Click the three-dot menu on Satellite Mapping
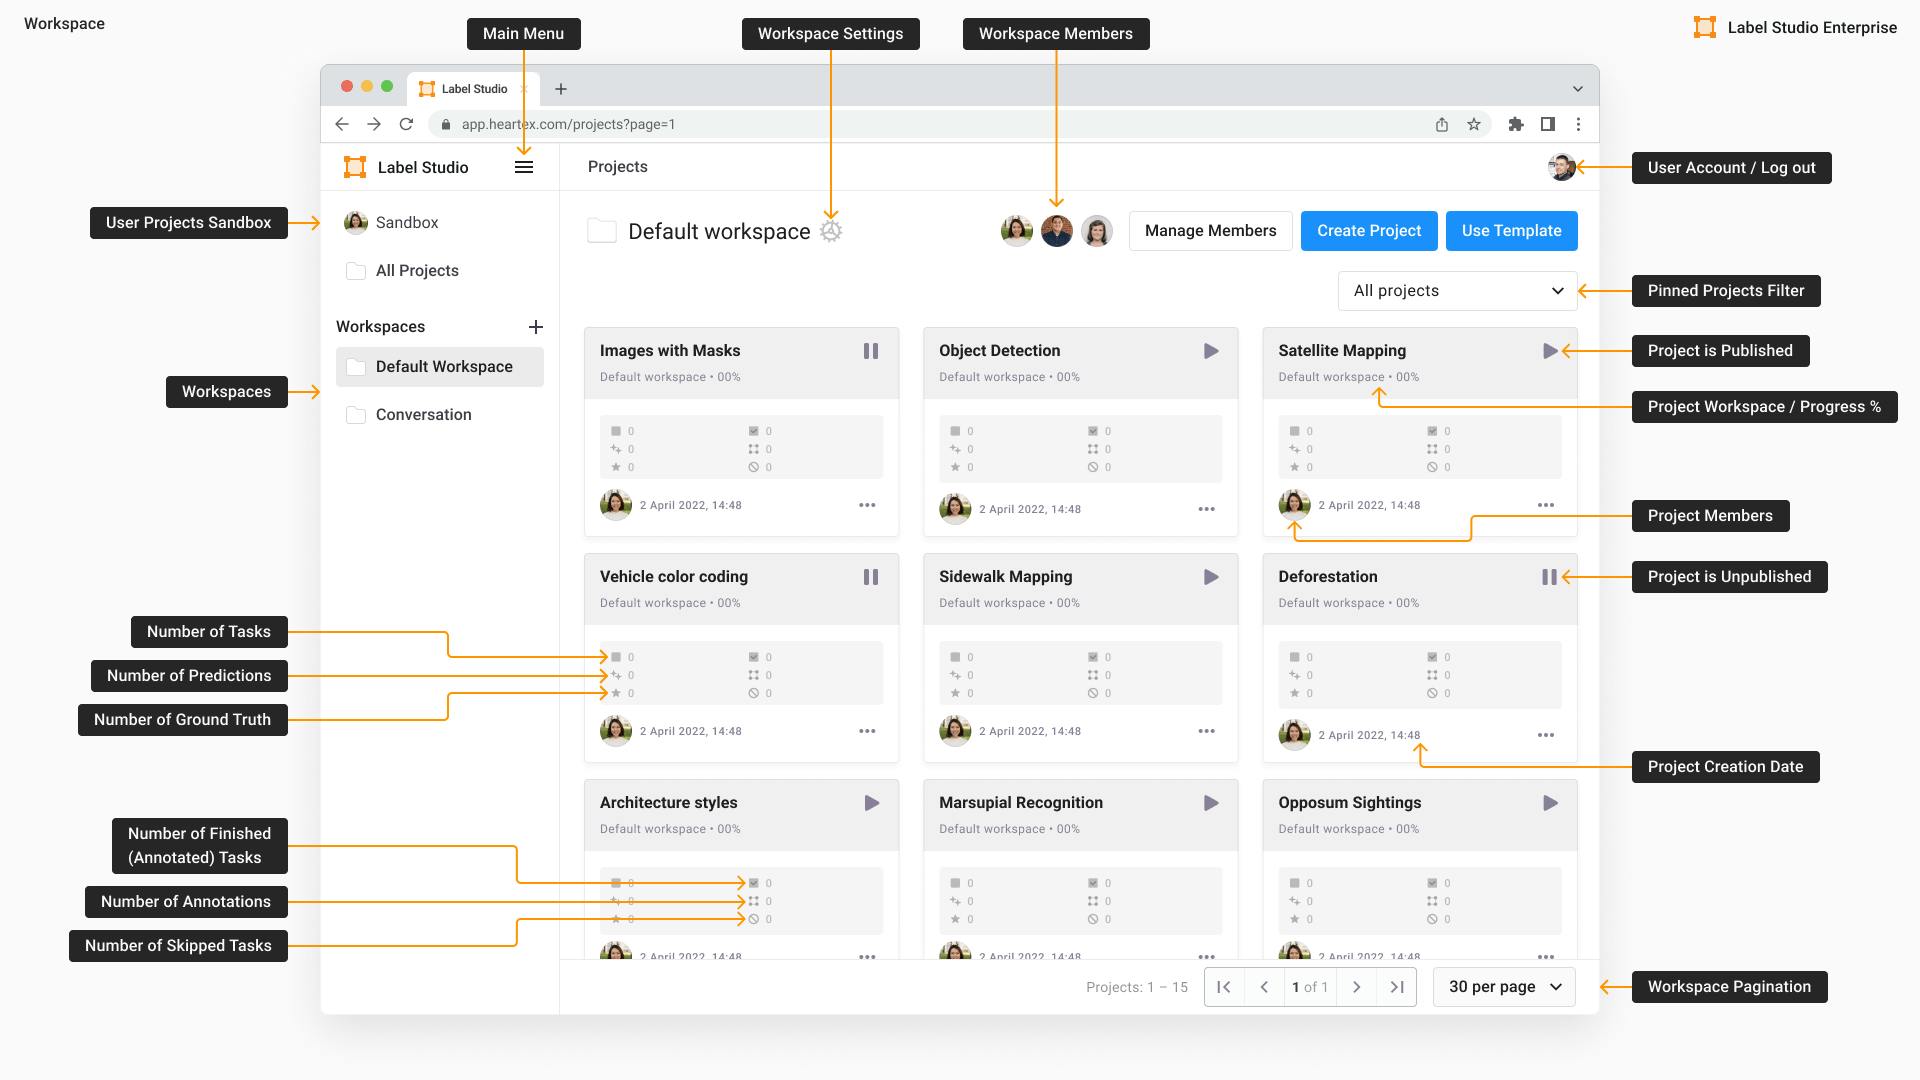This screenshot has width=1920, height=1080. (x=1544, y=506)
